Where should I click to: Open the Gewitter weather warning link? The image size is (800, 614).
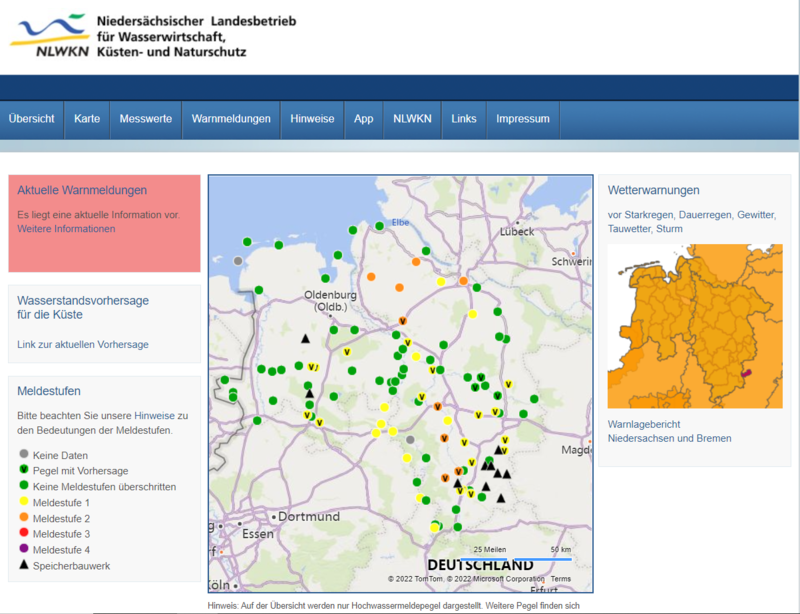click(x=756, y=215)
